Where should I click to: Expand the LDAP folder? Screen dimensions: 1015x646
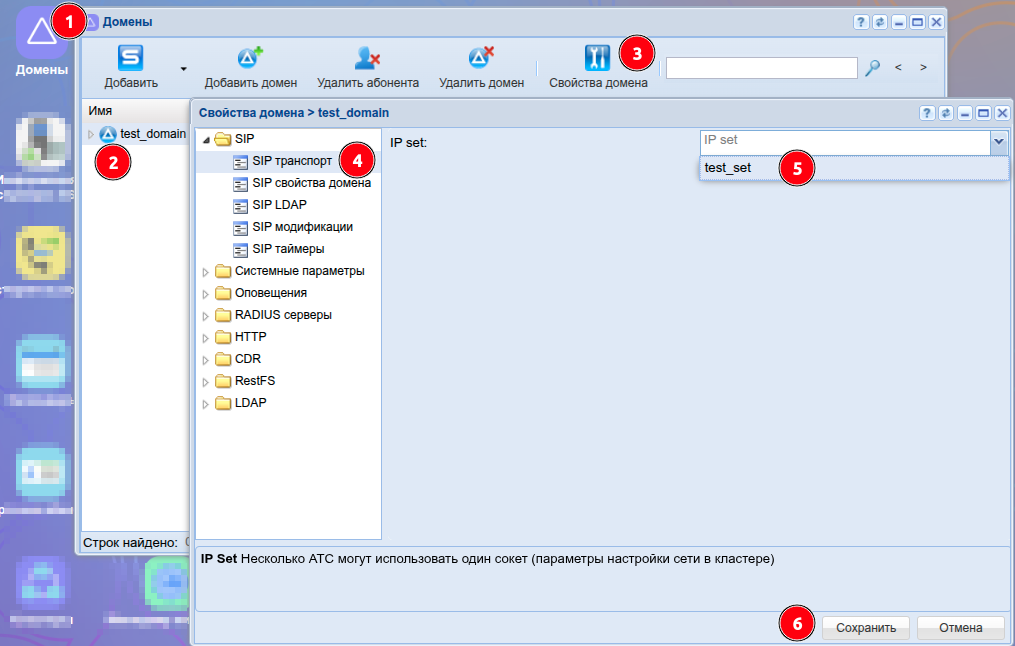[206, 404]
